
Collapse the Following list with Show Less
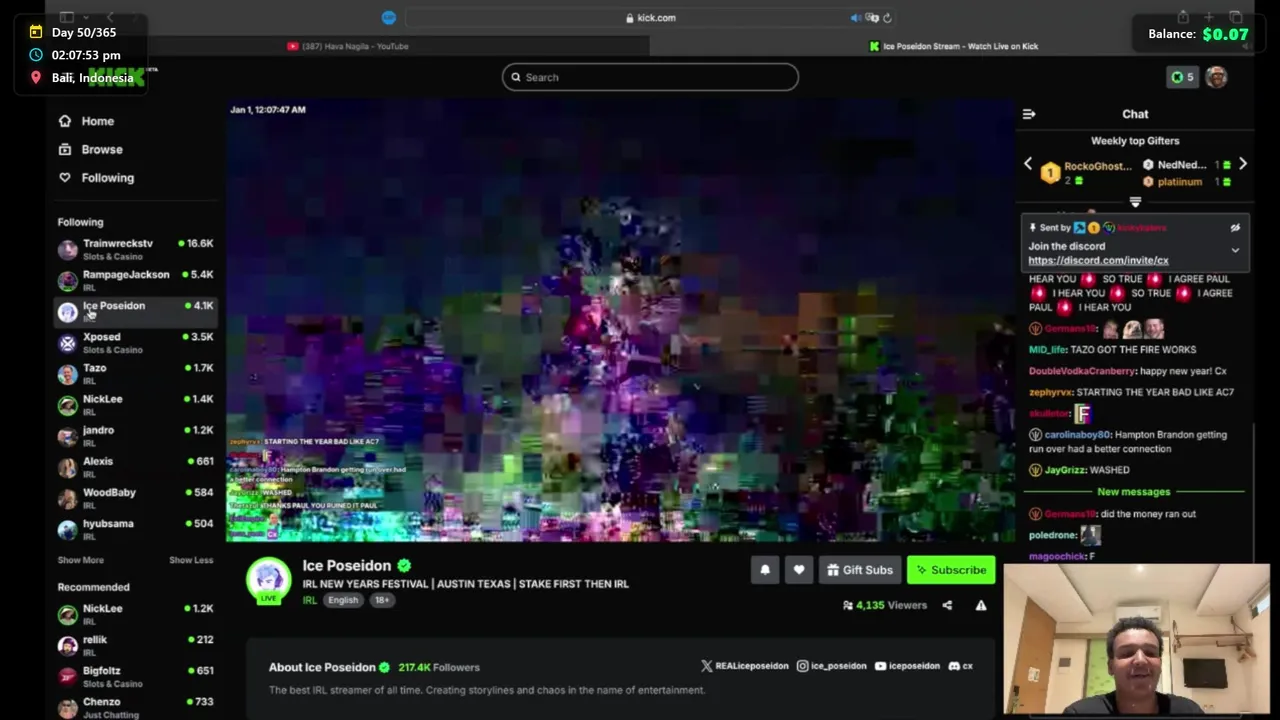click(x=191, y=560)
